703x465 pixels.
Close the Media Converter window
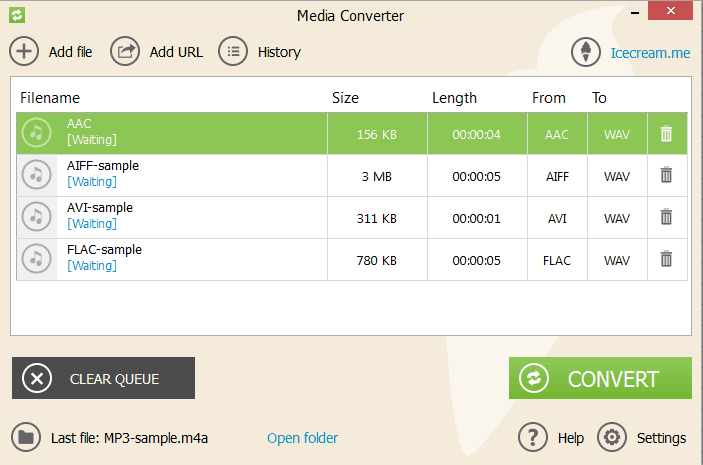pyautogui.click(x=670, y=10)
